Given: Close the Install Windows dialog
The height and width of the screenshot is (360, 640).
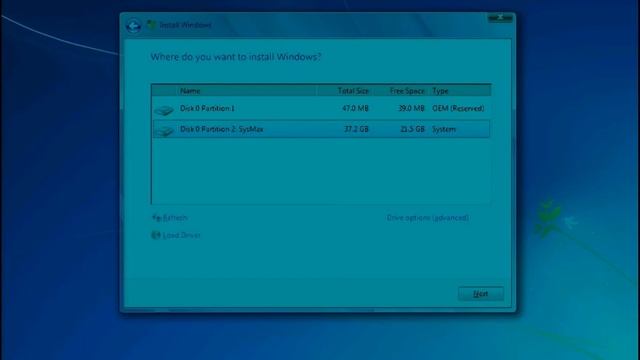Looking at the screenshot, I should pyautogui.click(x=500, y=18).
